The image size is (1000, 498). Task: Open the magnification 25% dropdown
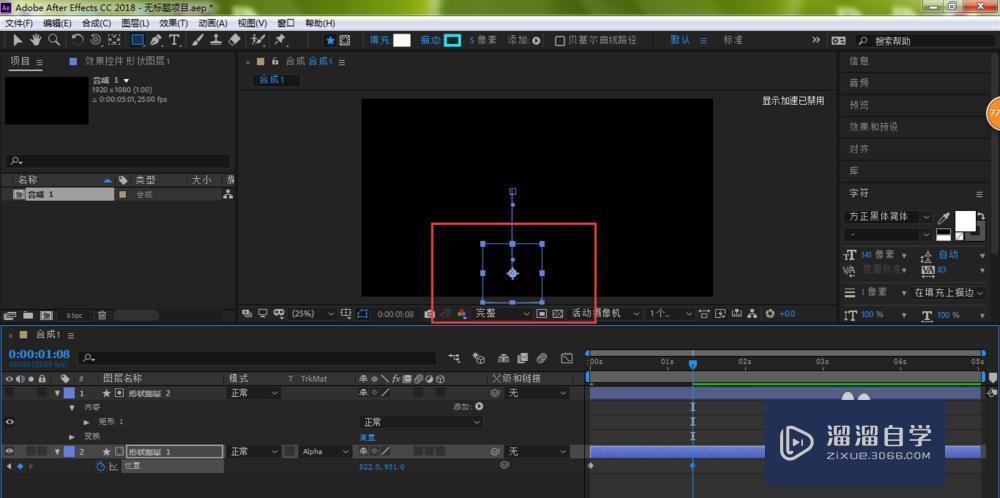[313, 314]
